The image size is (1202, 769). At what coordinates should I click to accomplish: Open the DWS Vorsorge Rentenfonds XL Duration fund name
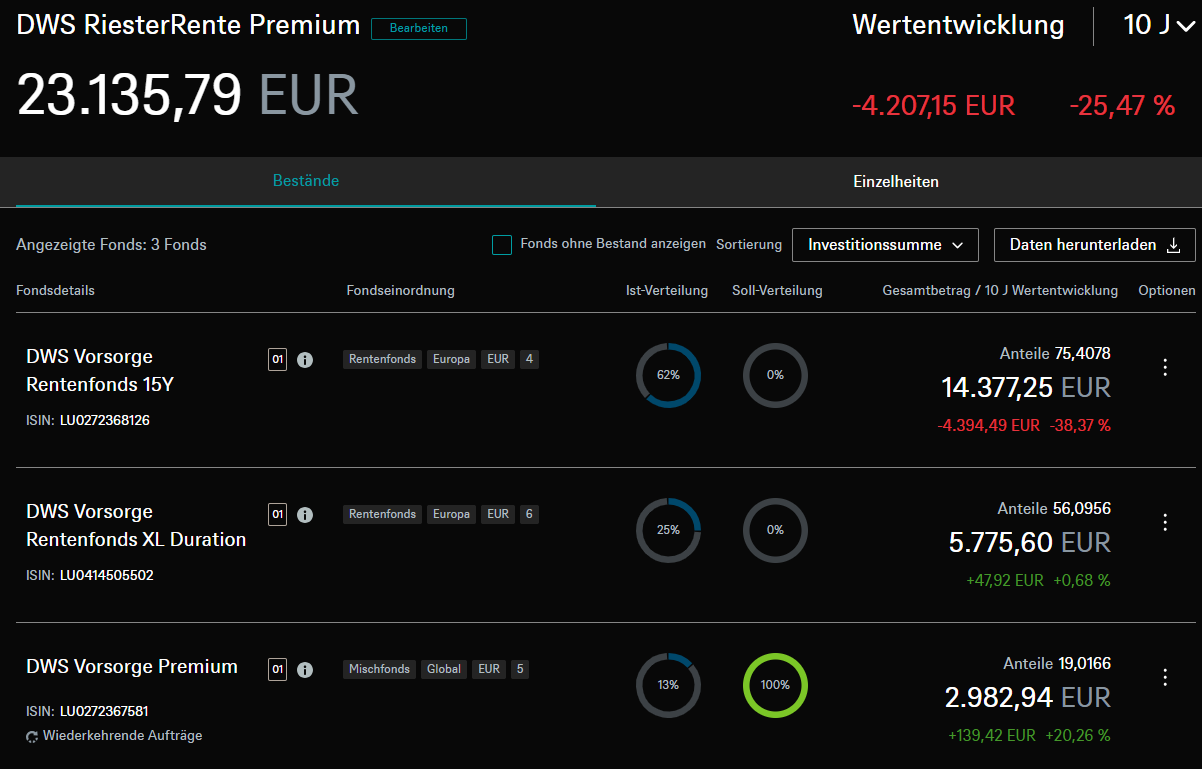tap(136, 525)
